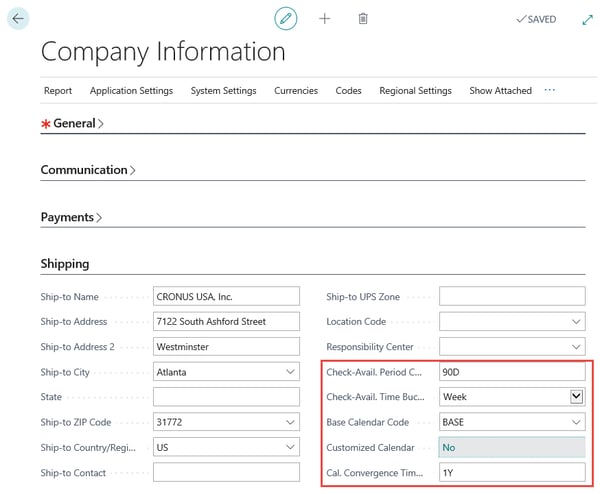Open Ship-to ZIP Code dropdown arrow
The width and height of the screenshot is (600, 494).
[x=290, y=422]
